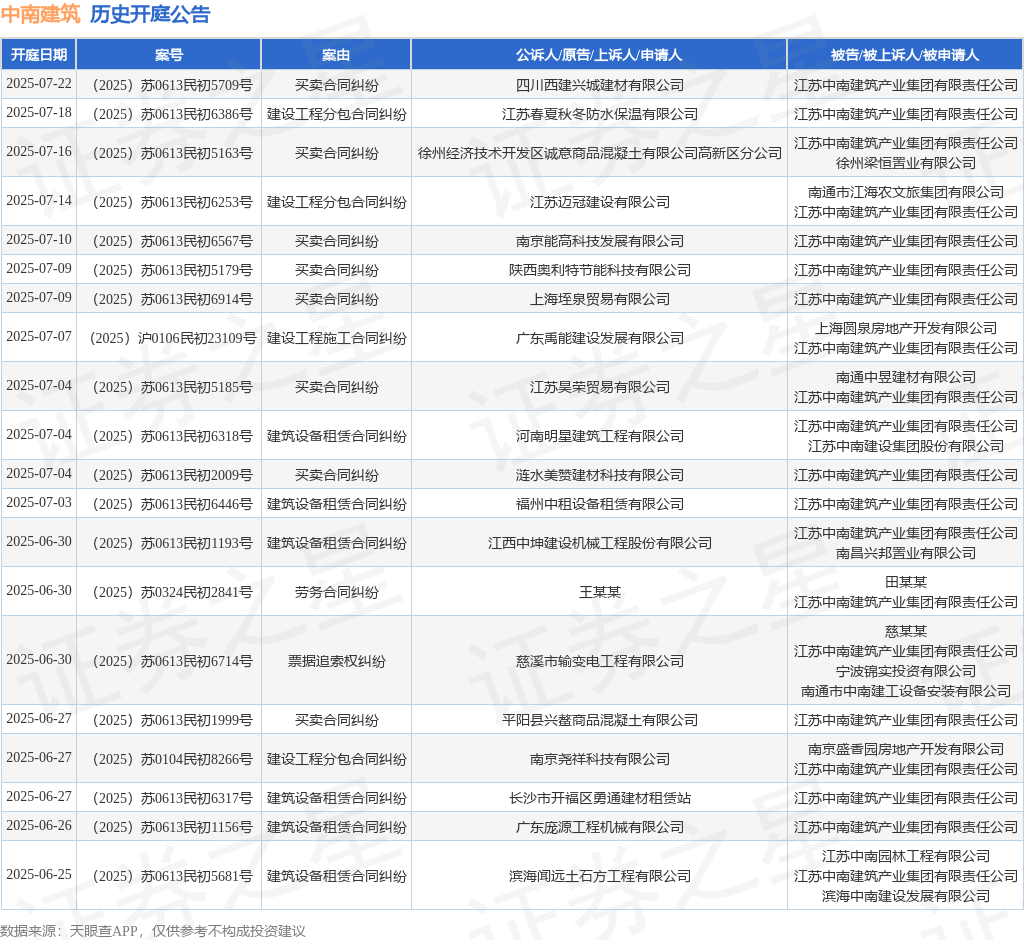Click defendant 宁波锦实投资有限公司
Screen dimensions: 1024x940
[906, 671]
